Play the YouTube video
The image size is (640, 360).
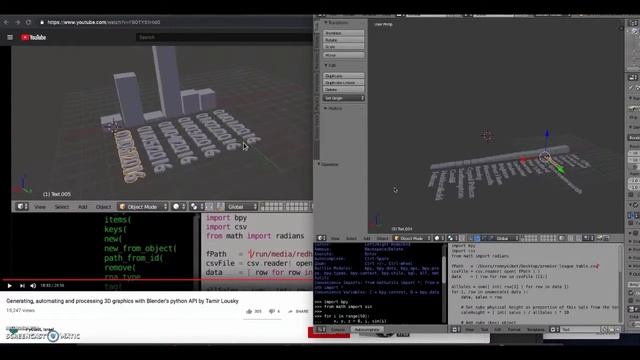pyautogui.click(x=10, y=286)
